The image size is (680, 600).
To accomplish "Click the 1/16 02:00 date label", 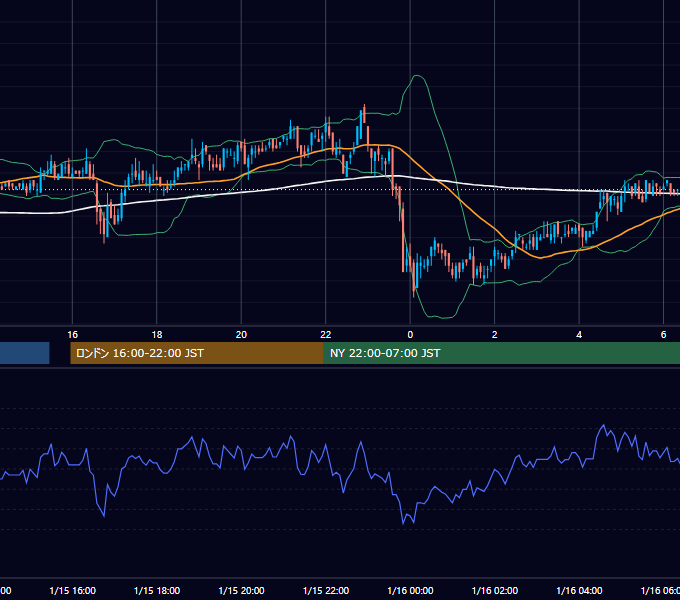I will pos(494,590).
